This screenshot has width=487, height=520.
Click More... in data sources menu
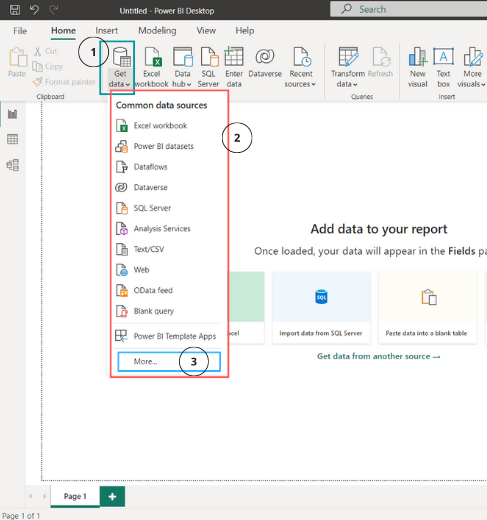point(169,362)
